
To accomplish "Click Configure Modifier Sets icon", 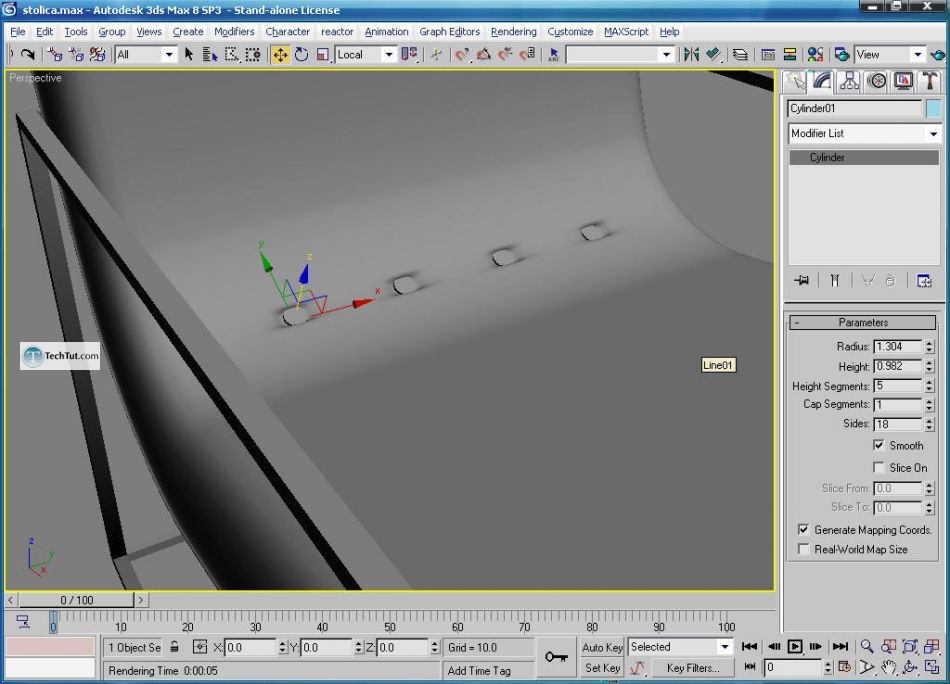I will (924, 281).
